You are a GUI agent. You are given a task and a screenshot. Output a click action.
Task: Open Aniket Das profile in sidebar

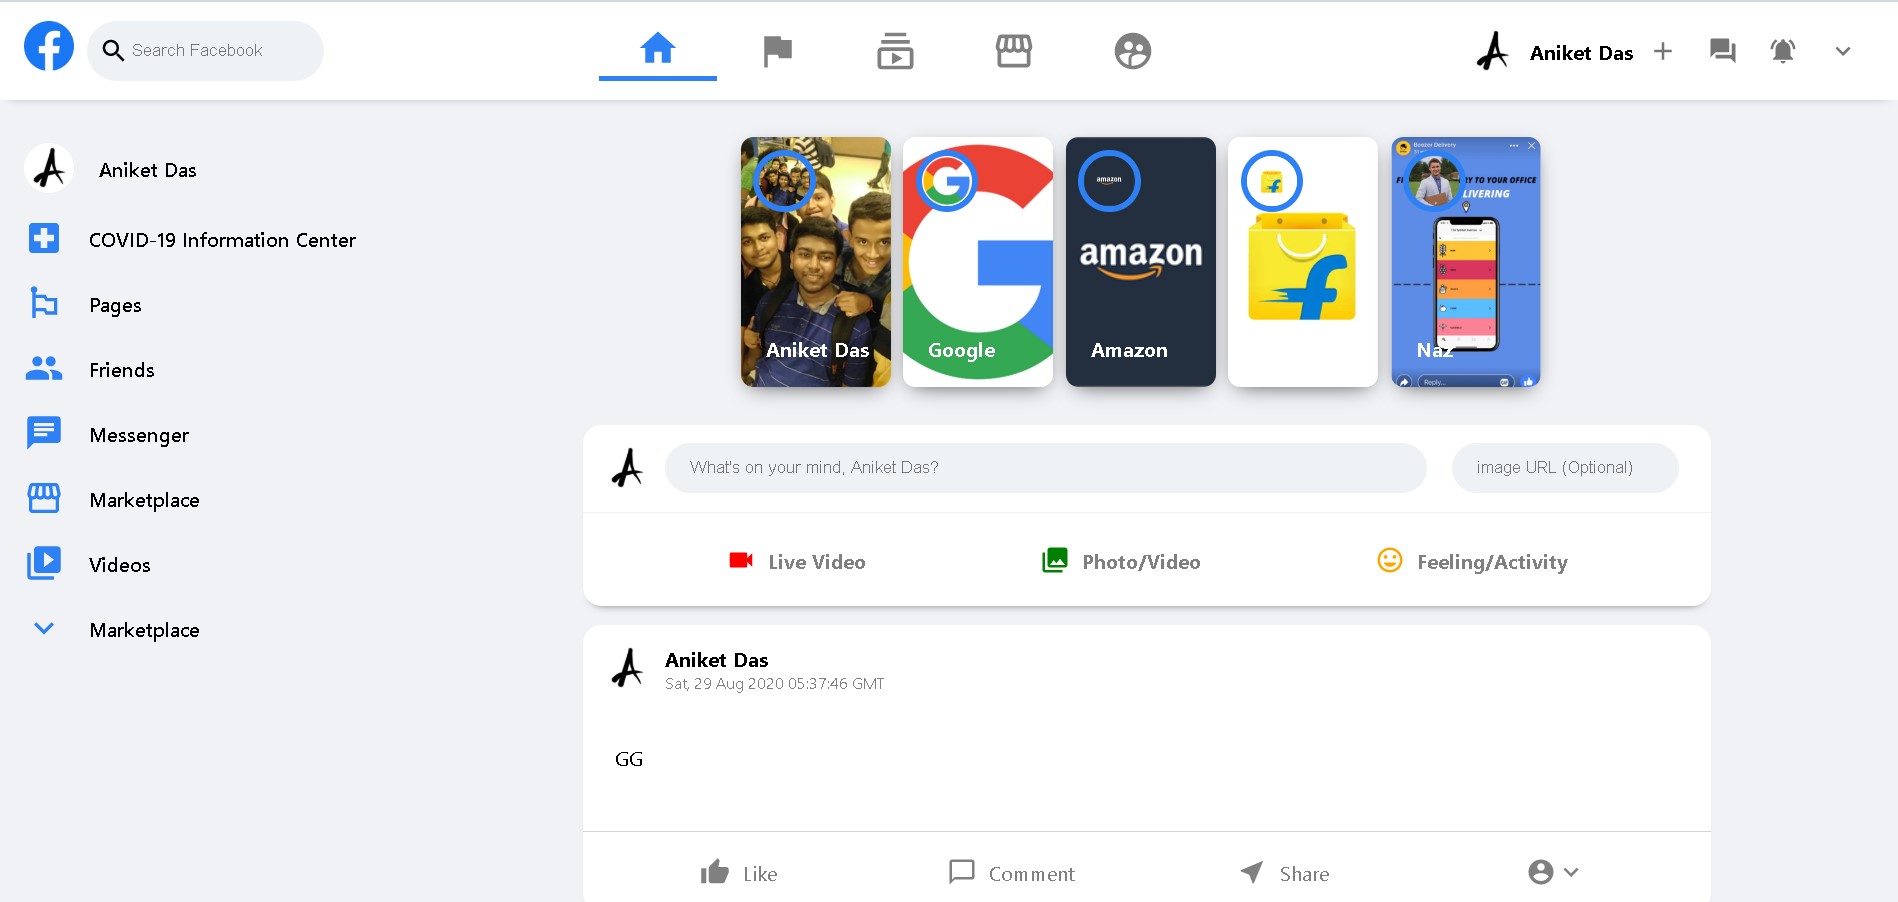[148, 170]
